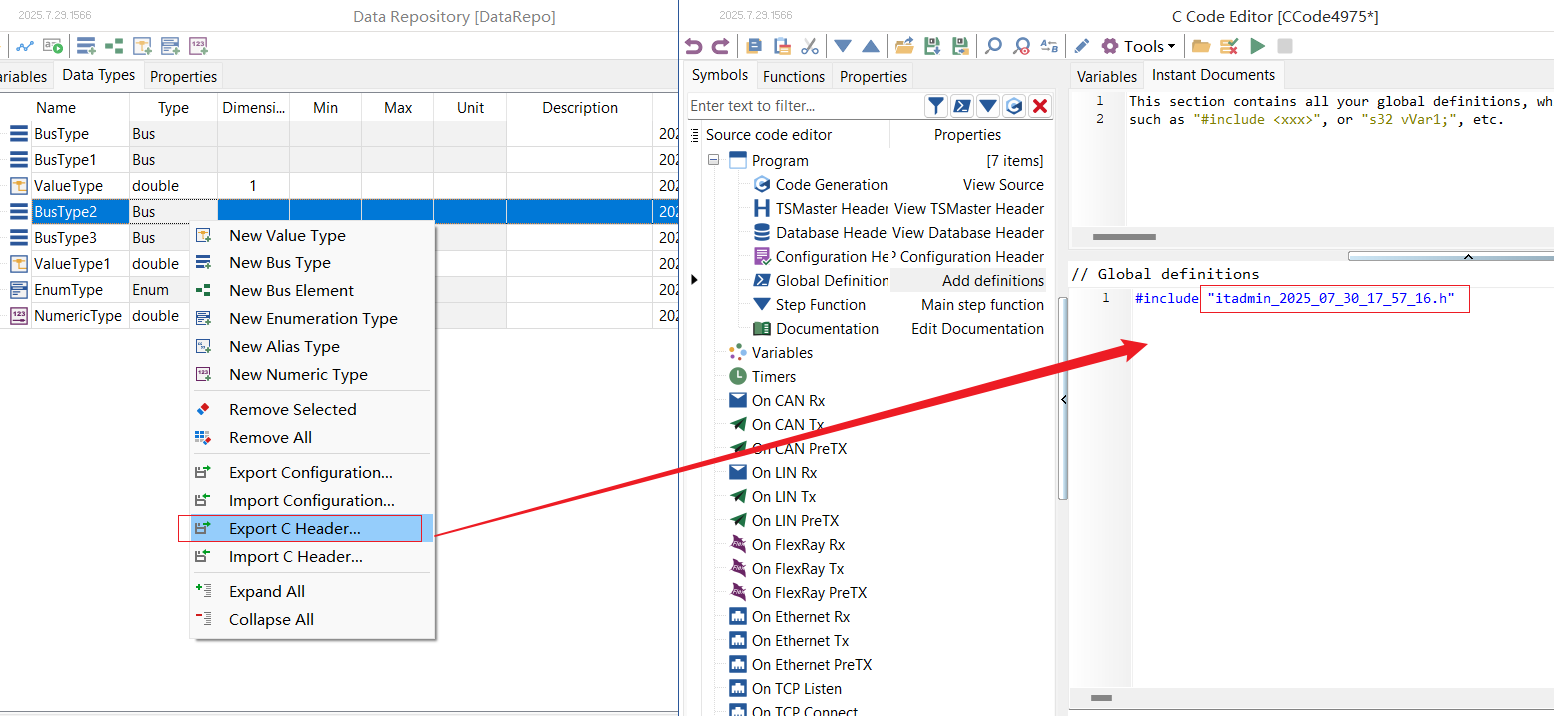
Task: Click the Find magnifier icon
Action: coord(993,46)
